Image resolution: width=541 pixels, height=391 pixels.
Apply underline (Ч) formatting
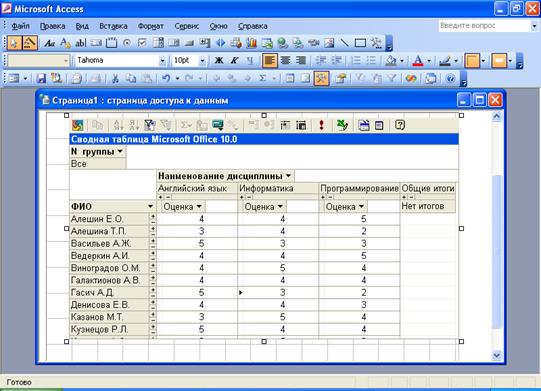point(250,61)
